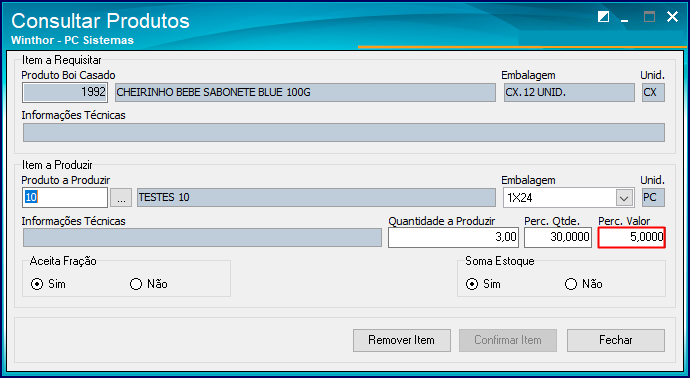Focus the Produto a Produzir code field

click(x=65, y=198)
